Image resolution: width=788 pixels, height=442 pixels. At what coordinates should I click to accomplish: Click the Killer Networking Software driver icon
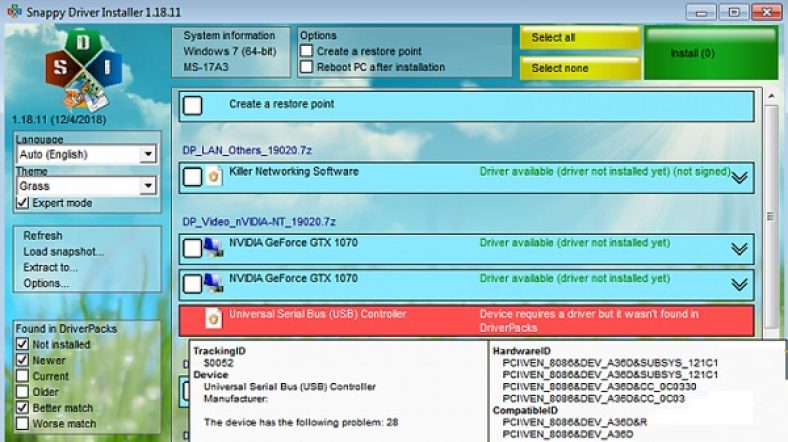[214, 177]
